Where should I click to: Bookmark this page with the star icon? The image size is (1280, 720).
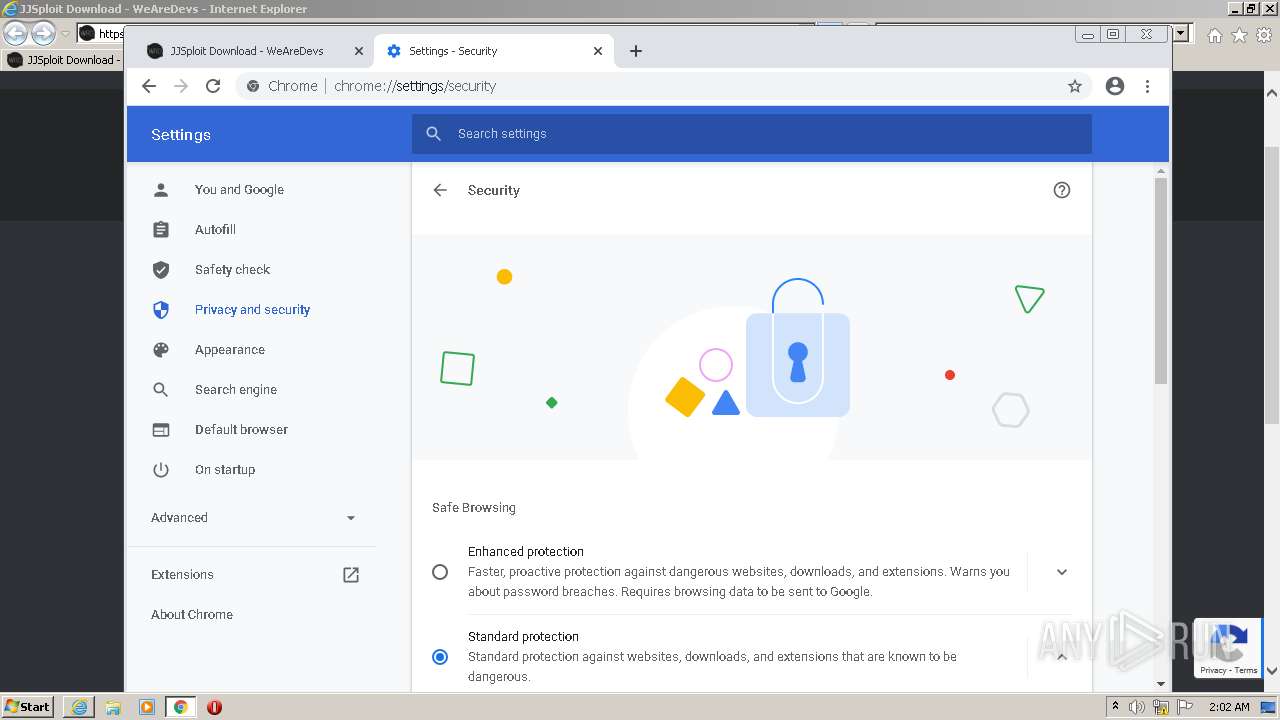click(1075, 86)
